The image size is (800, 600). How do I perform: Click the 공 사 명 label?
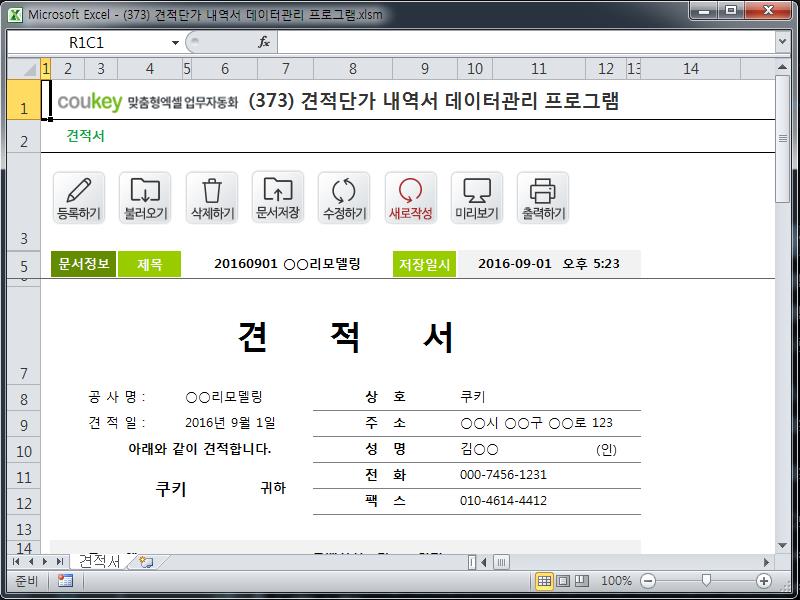(x=117, y=397)
